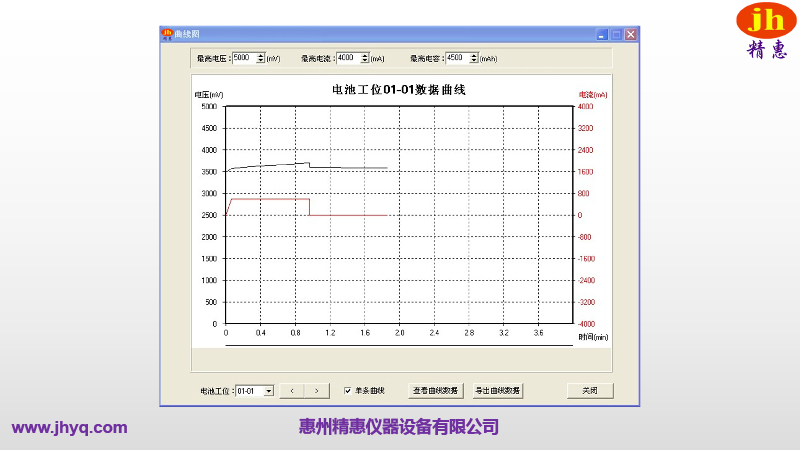This screenshot has width=800, height=450.
Task: Click the disabled maximize window button
Action: (616, 35)
